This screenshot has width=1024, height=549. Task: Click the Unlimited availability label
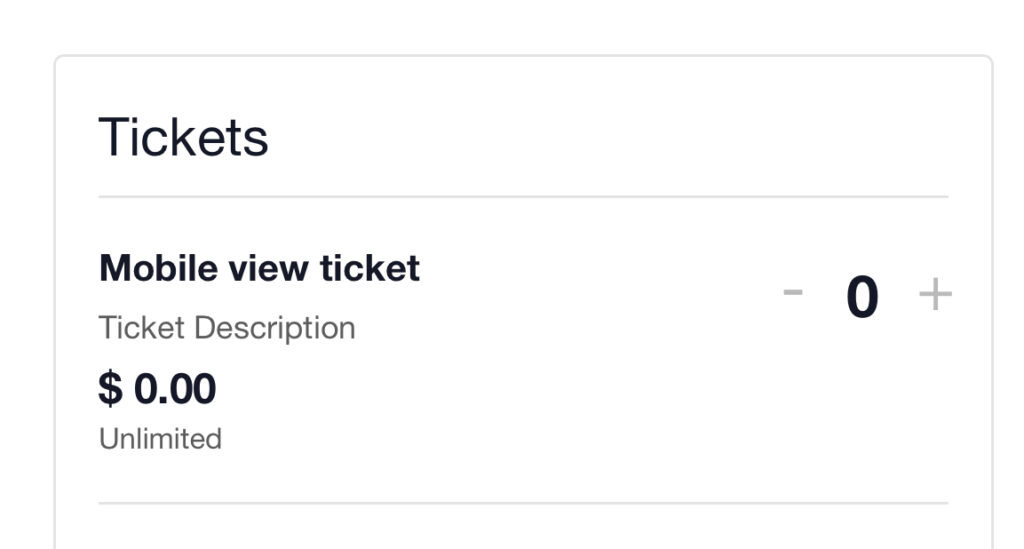point(160,438)
